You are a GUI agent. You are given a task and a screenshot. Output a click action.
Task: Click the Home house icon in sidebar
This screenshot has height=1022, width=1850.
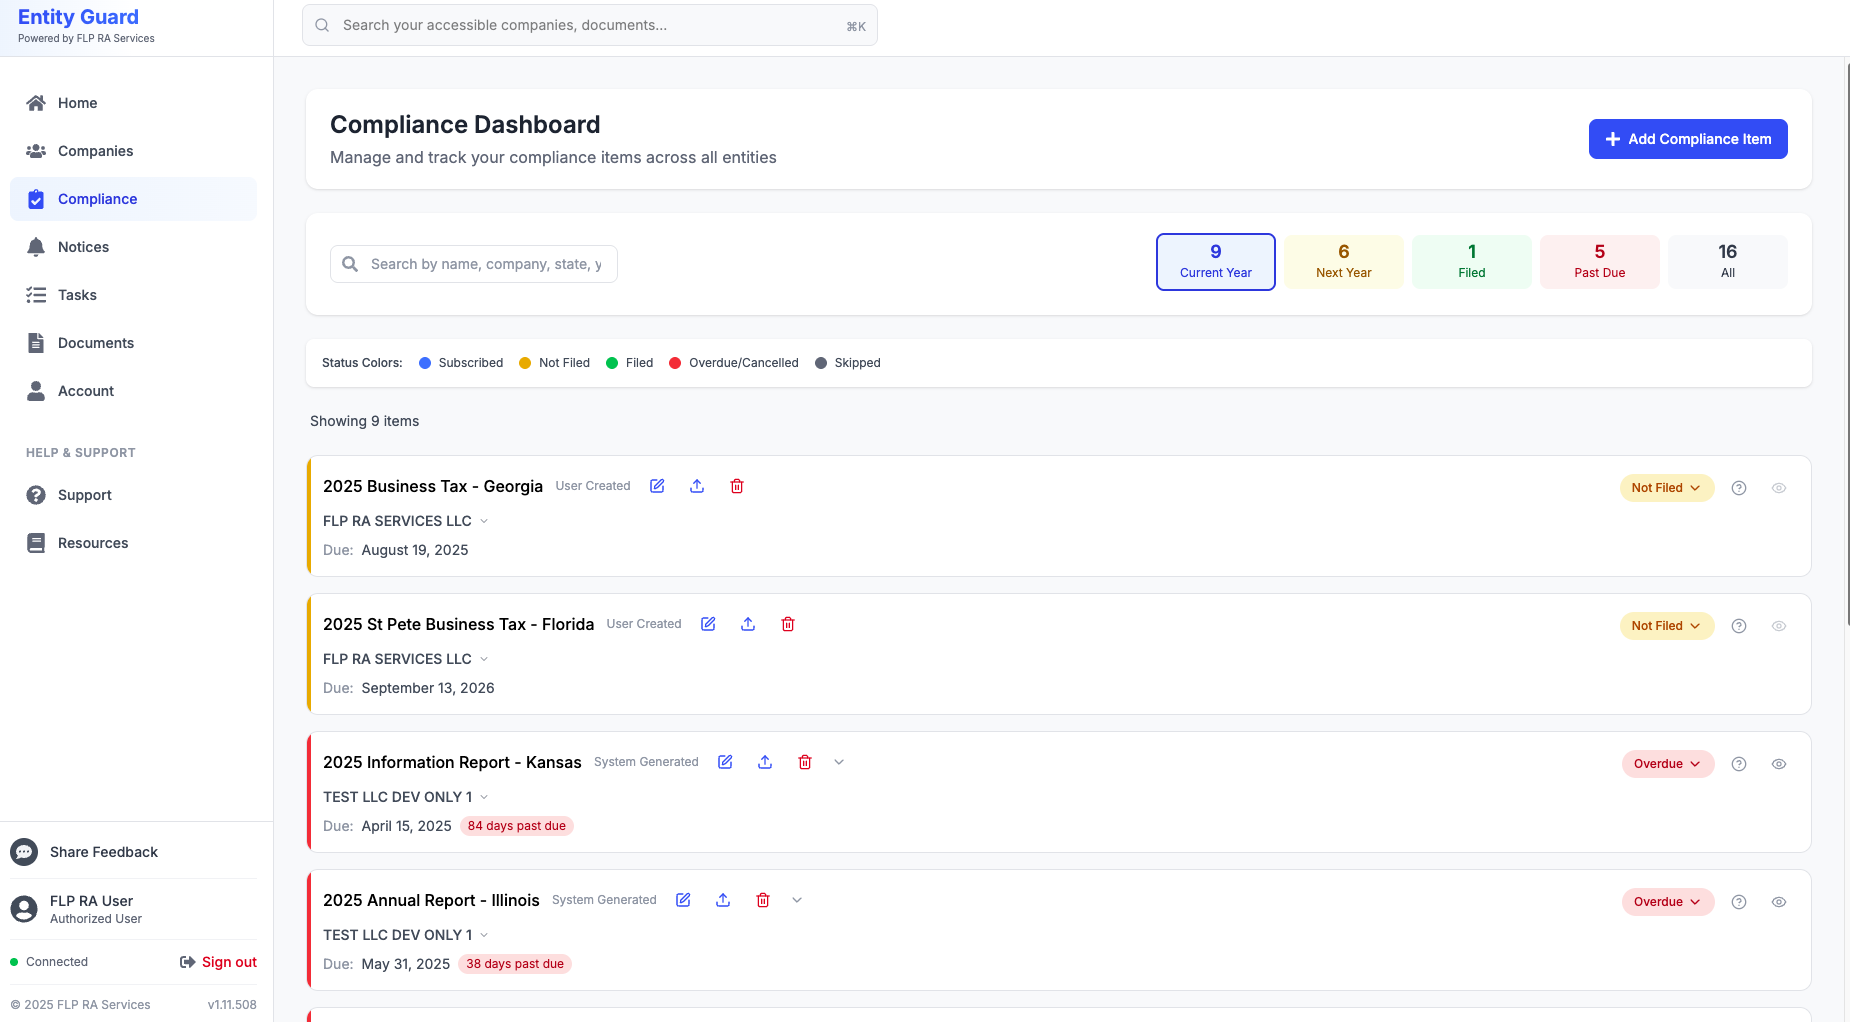click(36, 103)
